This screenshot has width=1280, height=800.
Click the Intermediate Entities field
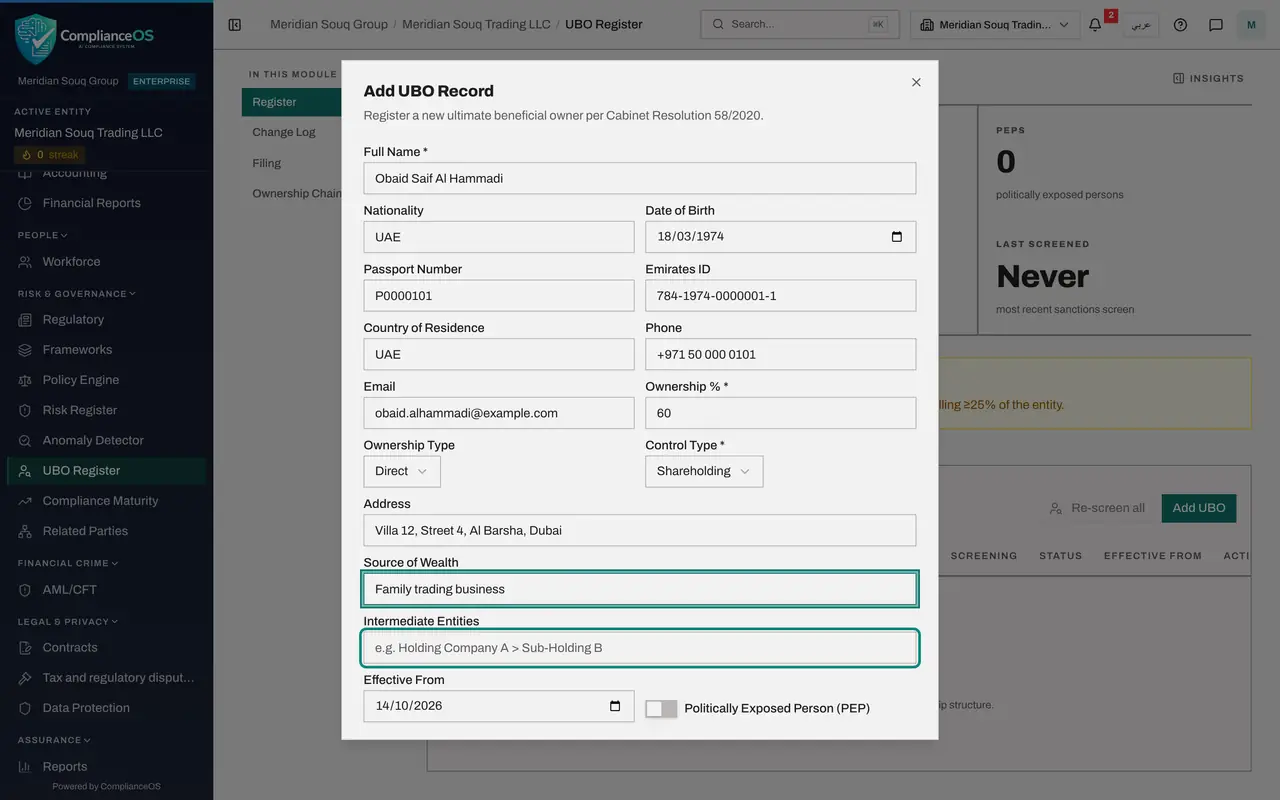[640, 648]
